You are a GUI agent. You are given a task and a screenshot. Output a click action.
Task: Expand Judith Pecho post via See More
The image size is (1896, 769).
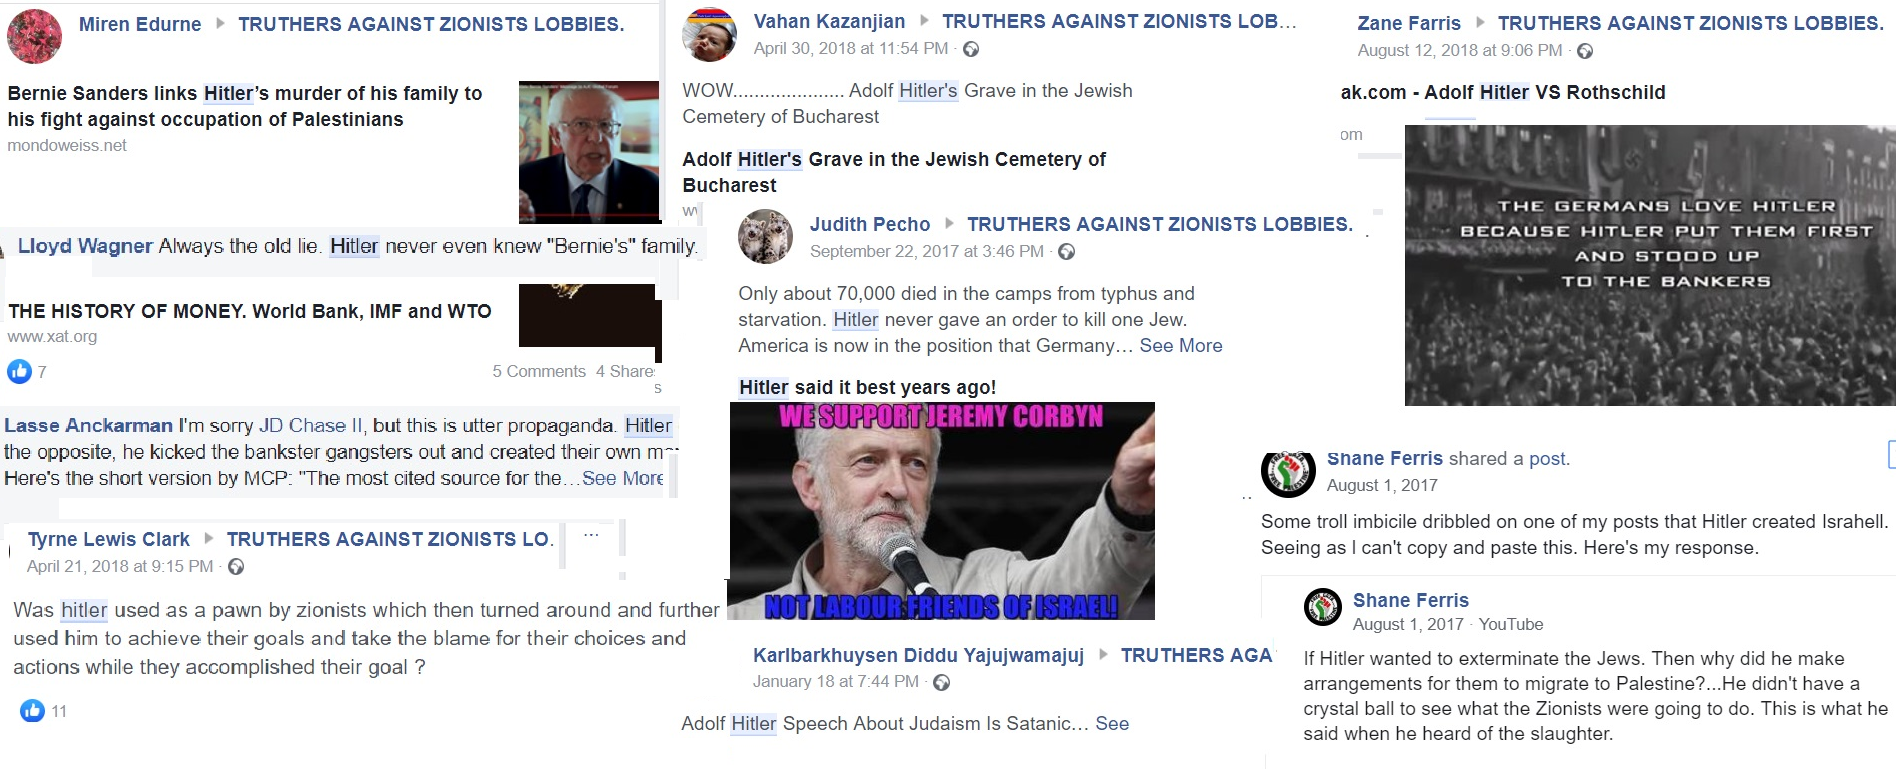1181,346
